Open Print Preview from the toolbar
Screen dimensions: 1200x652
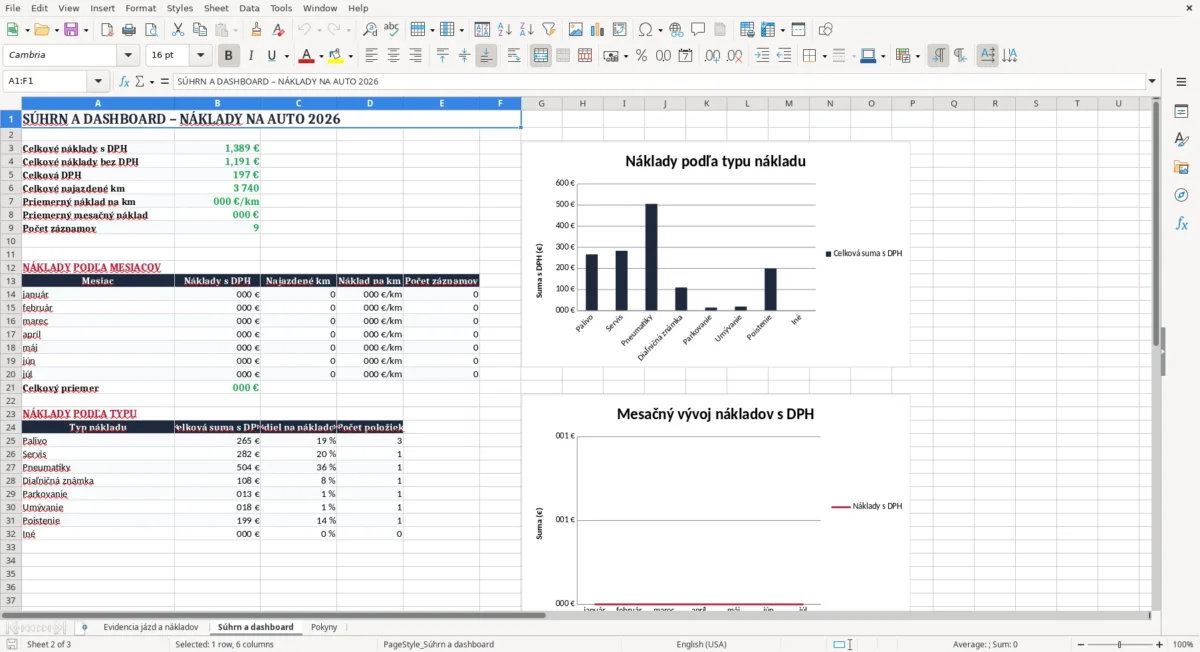click(x=150, y=30)
